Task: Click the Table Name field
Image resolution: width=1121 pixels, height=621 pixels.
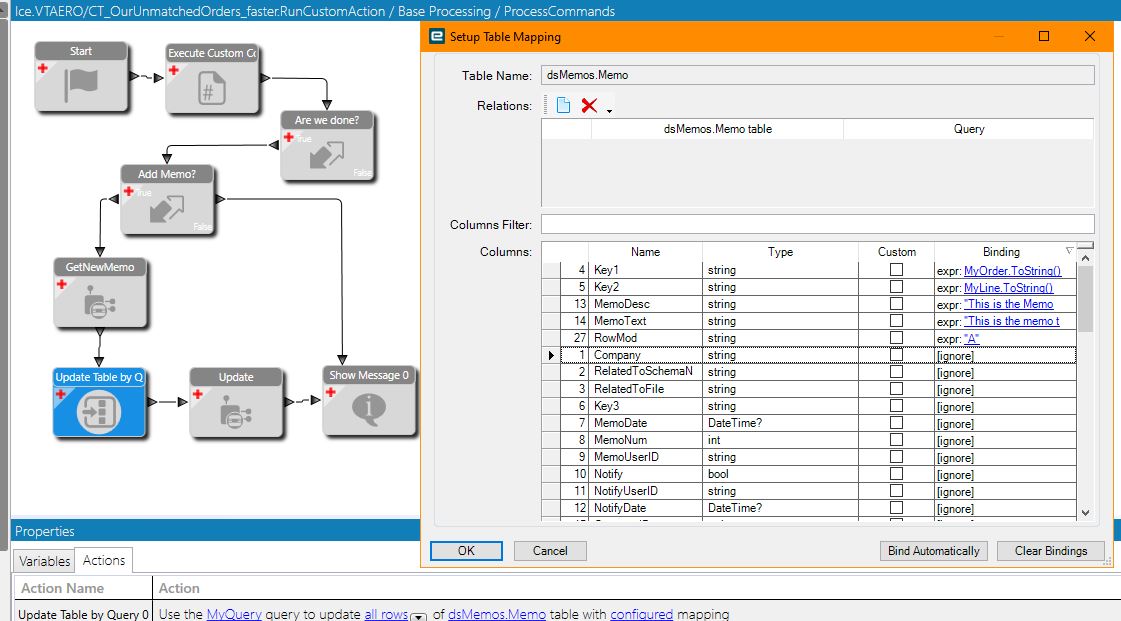Action: pyautogui.click(x=817, y=75)
